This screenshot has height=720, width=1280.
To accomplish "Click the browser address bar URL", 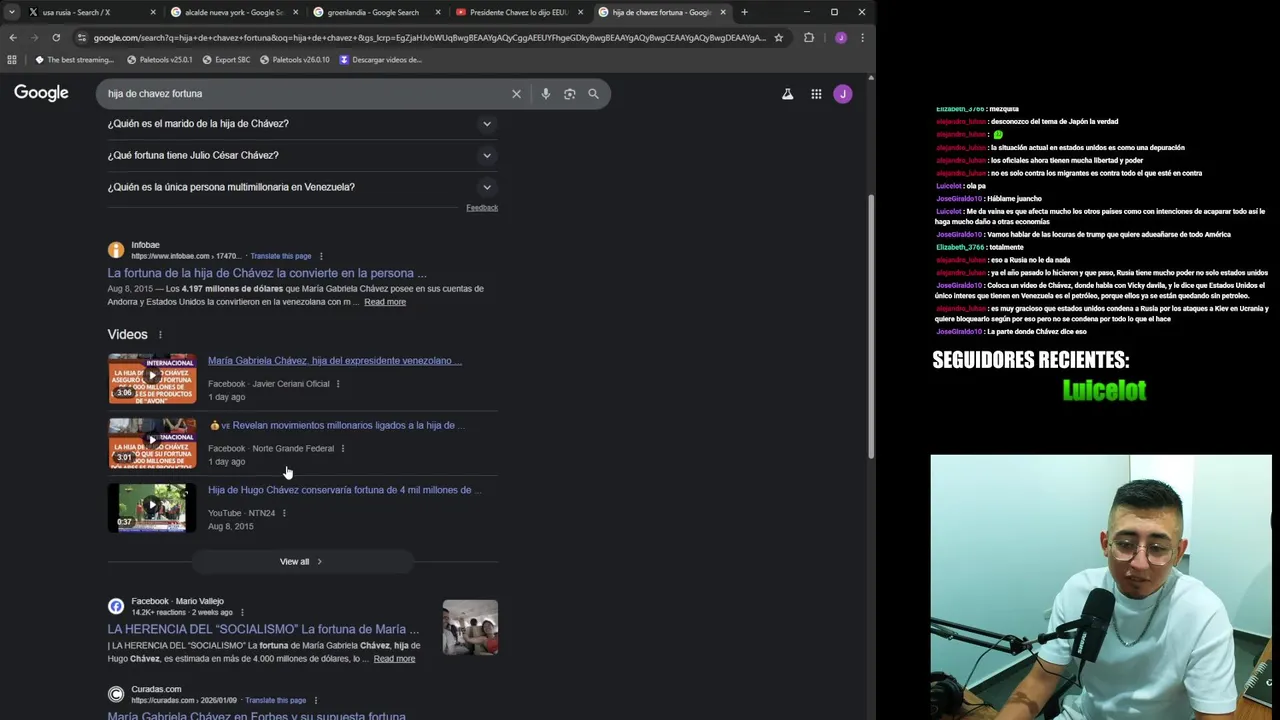I will click(x=430, y=38).
